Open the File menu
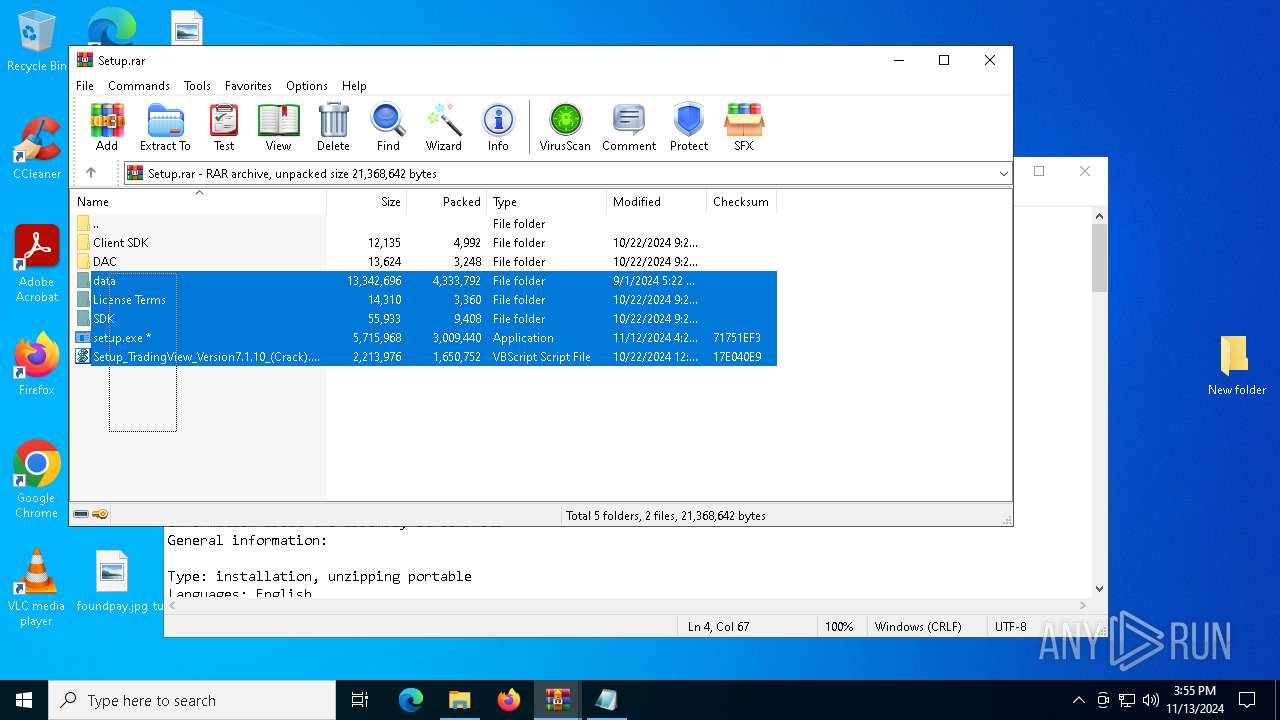 (x=85, y=86)
